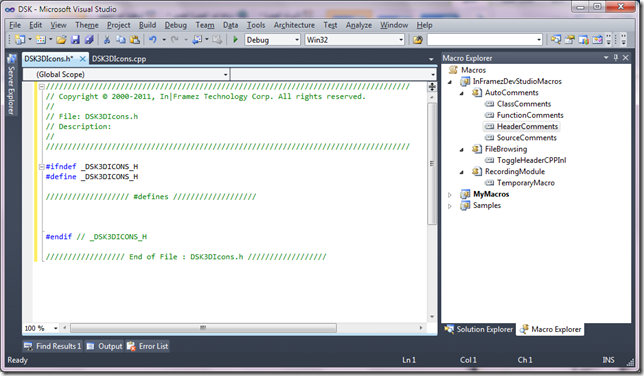Switch to the Solution Explorer tab
Image resolution: width=644 pixels, height=376 pixels.
479,329
